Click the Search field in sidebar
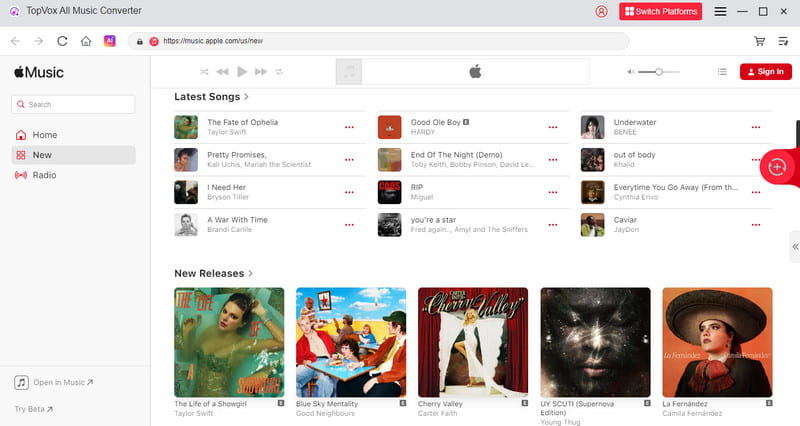The image size is (800, 426). [x=73, y=104]
